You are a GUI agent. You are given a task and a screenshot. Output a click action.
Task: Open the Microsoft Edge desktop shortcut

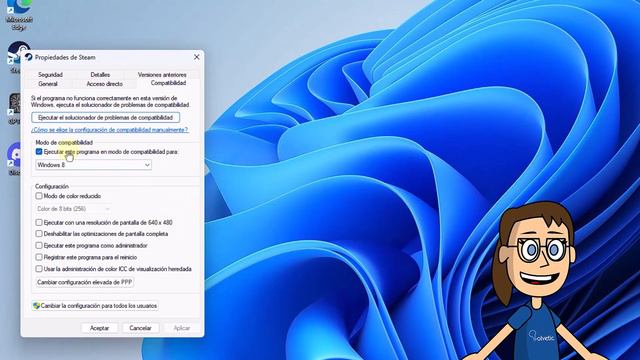click(19, 14)
